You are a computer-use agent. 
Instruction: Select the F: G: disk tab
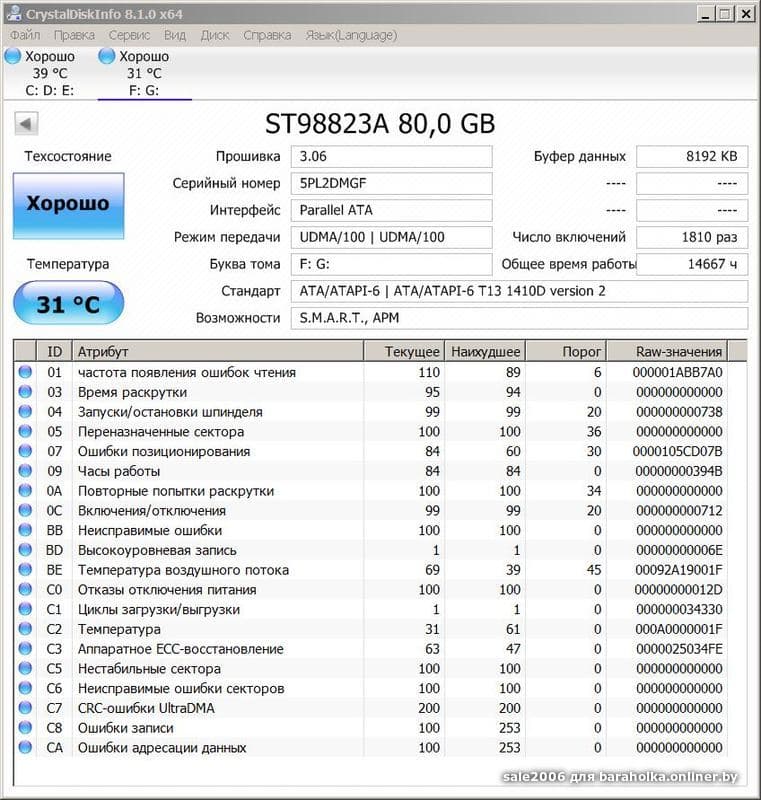pyautogui.click(x=144, y=73)
